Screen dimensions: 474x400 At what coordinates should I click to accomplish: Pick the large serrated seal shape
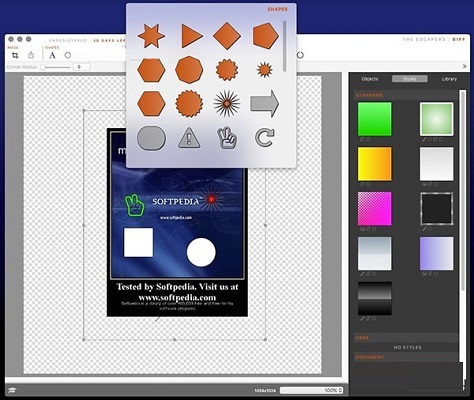pos(189,104)
